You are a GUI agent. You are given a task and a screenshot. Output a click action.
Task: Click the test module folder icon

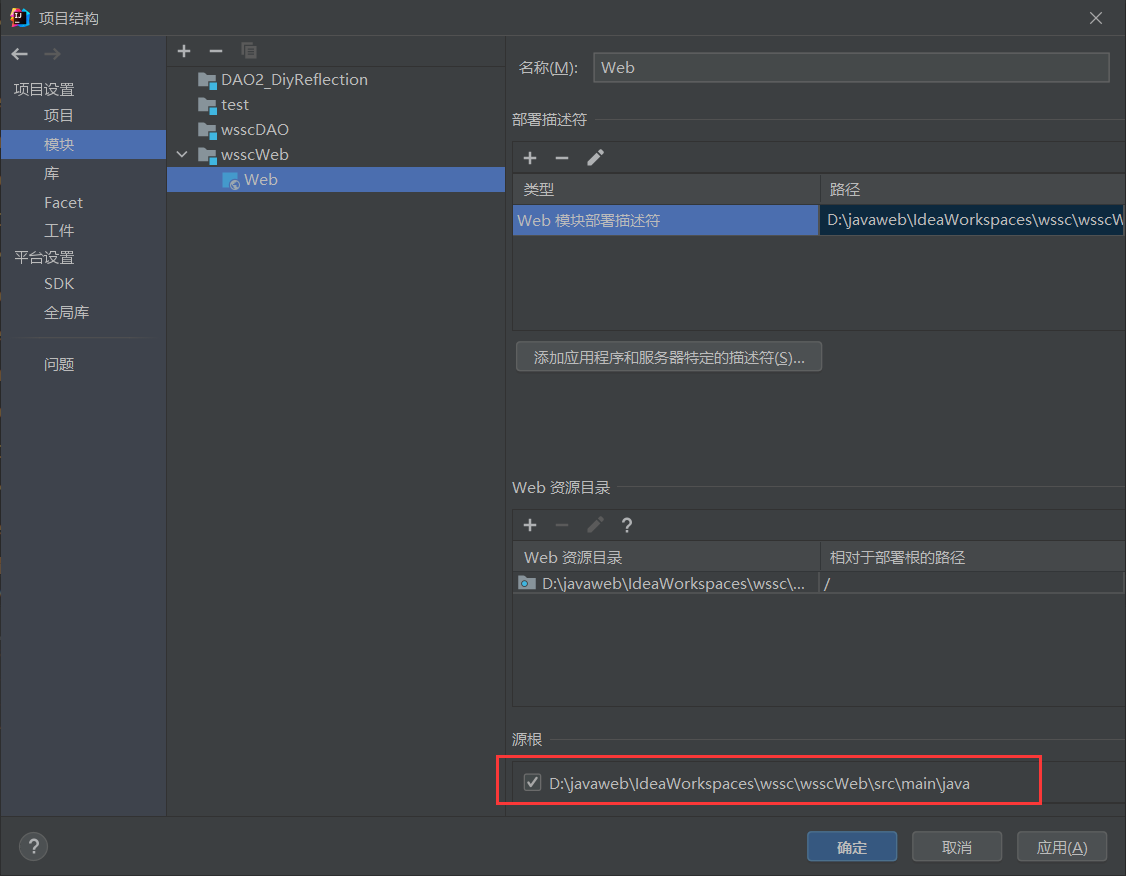[208, 106]
